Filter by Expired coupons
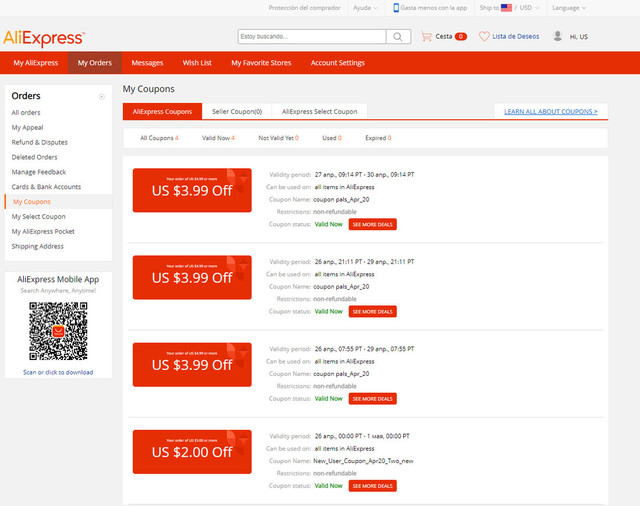The height and width of the screenshot is (506, 640). click(x=378, y=138)
